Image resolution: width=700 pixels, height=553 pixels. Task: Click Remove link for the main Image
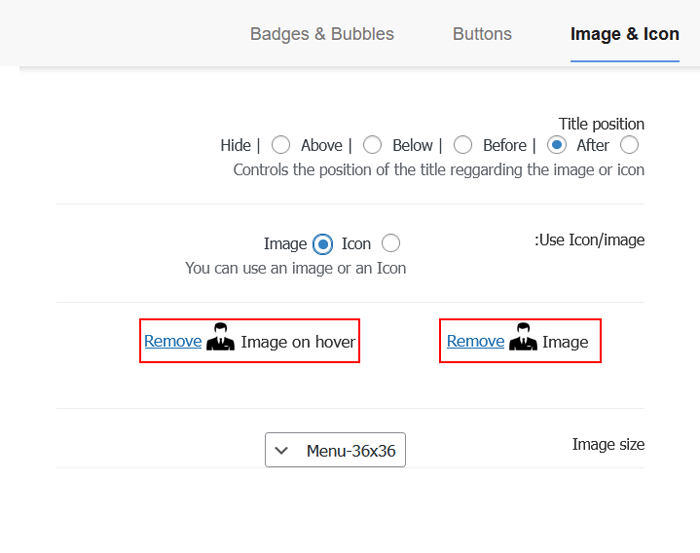[475, 341]
